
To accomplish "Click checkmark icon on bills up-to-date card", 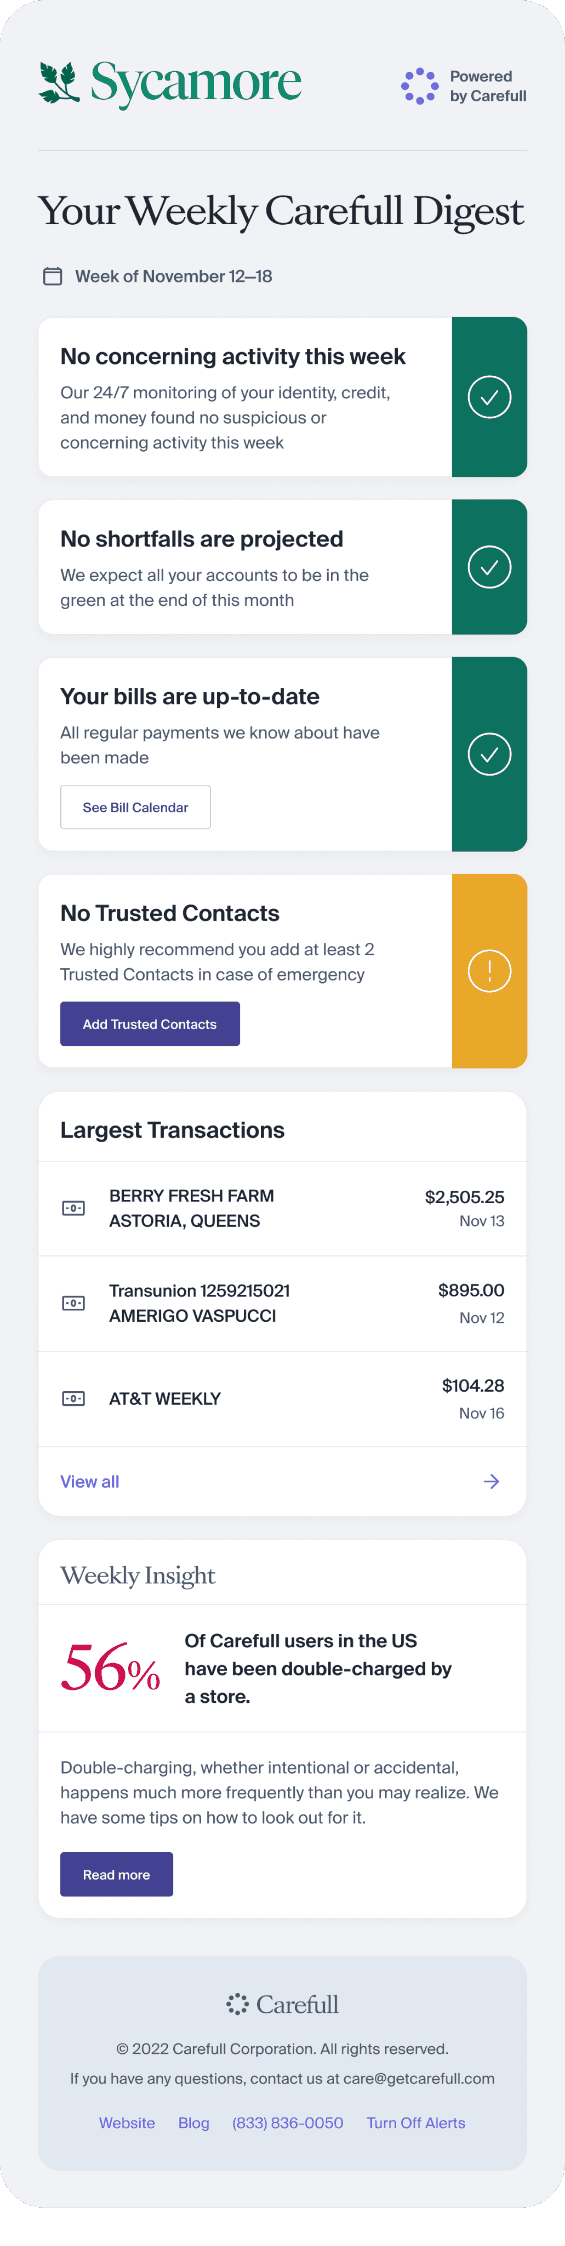I will point(490,754).
